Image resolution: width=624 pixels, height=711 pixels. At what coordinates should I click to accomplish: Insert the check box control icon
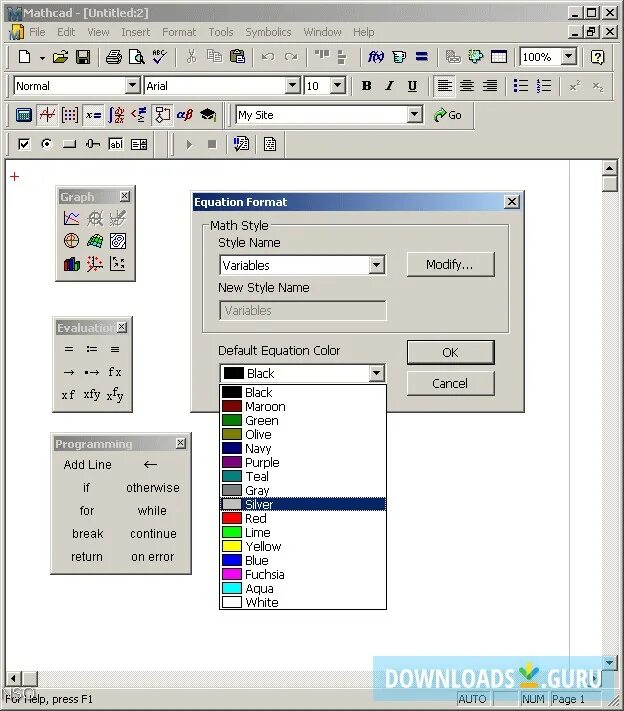tap(24, 144)
